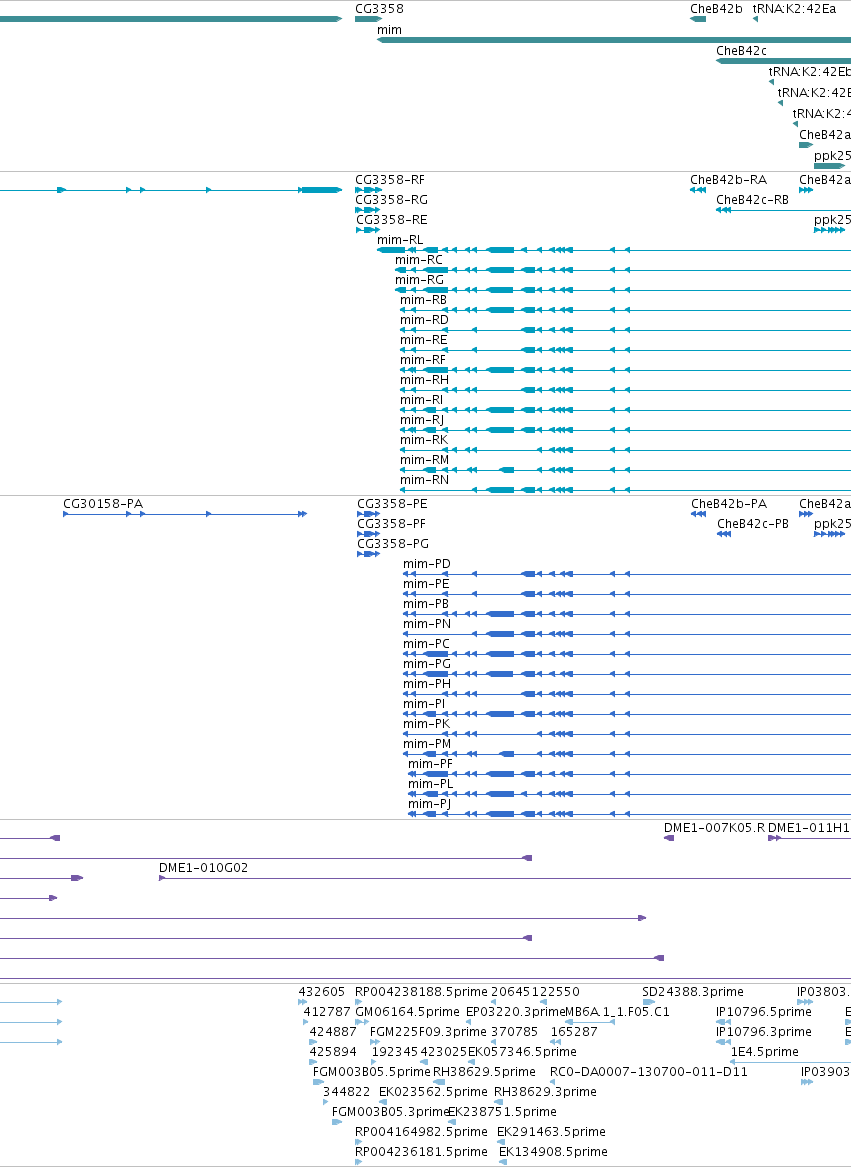851x1167 pixels.
Task: Click the FGM225F09.3prime EST label
Action: 428,1032
